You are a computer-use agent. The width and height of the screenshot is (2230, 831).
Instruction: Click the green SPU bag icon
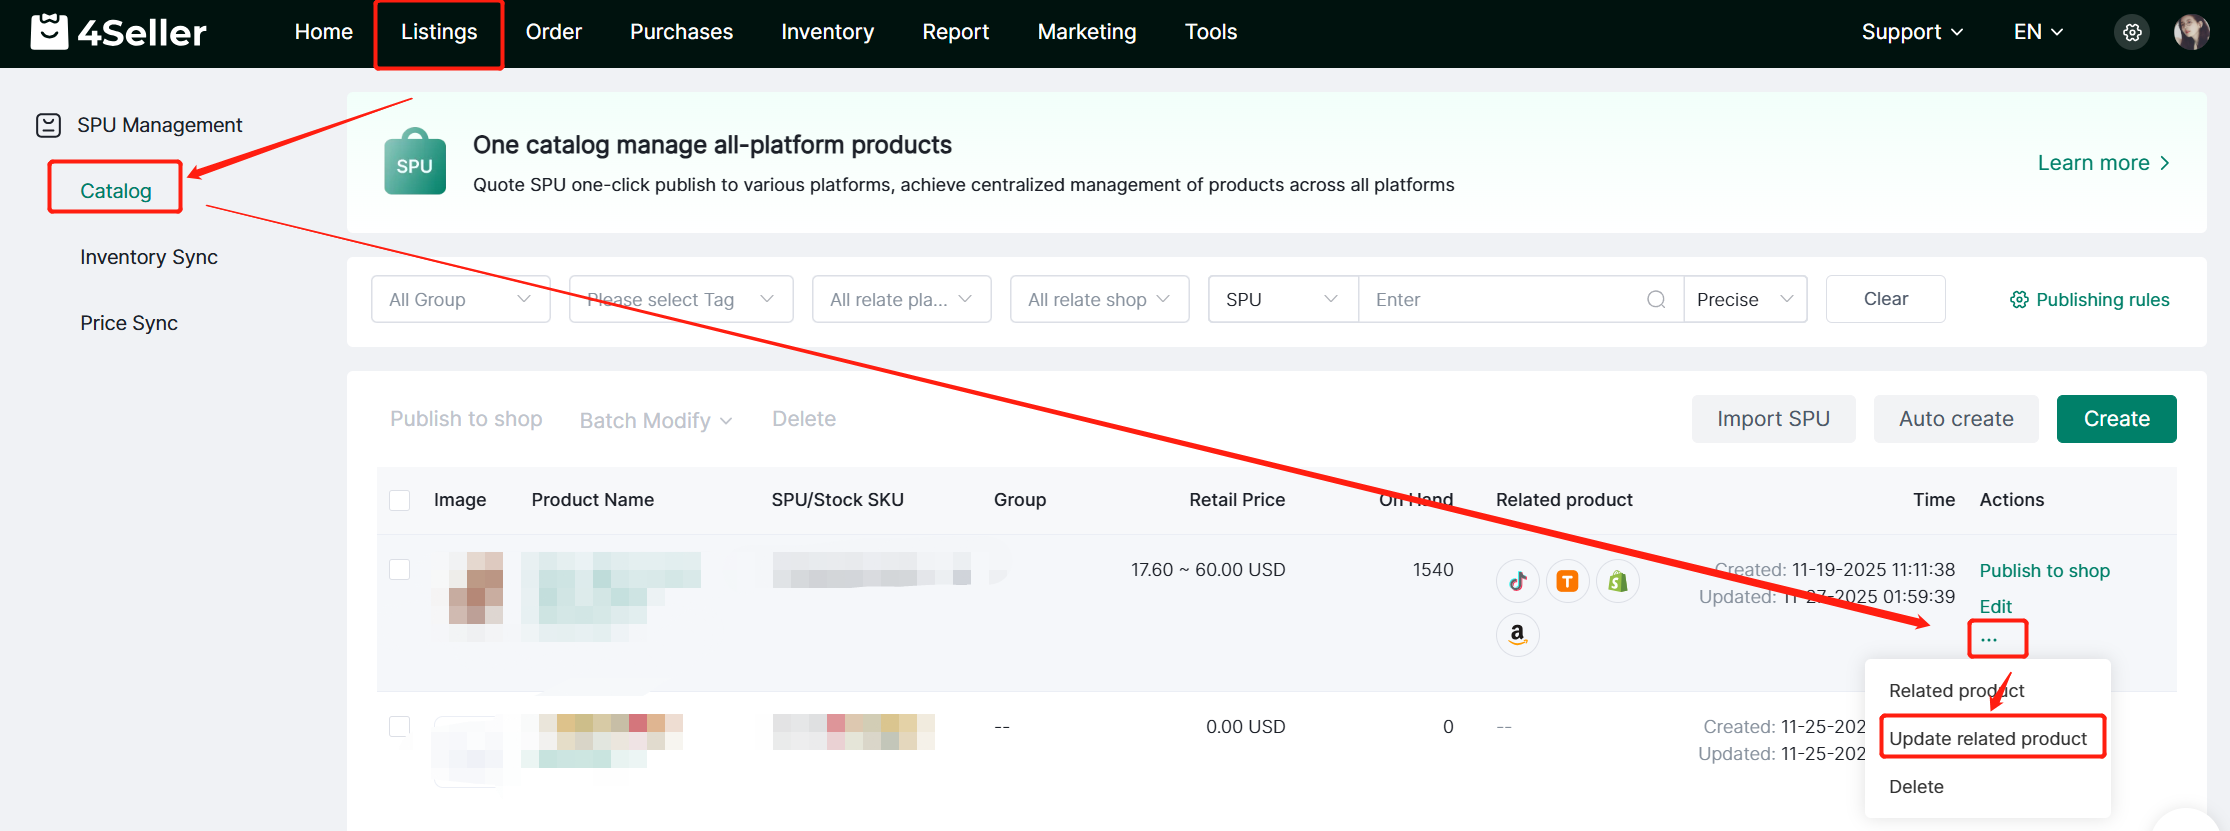click(414, 162)
